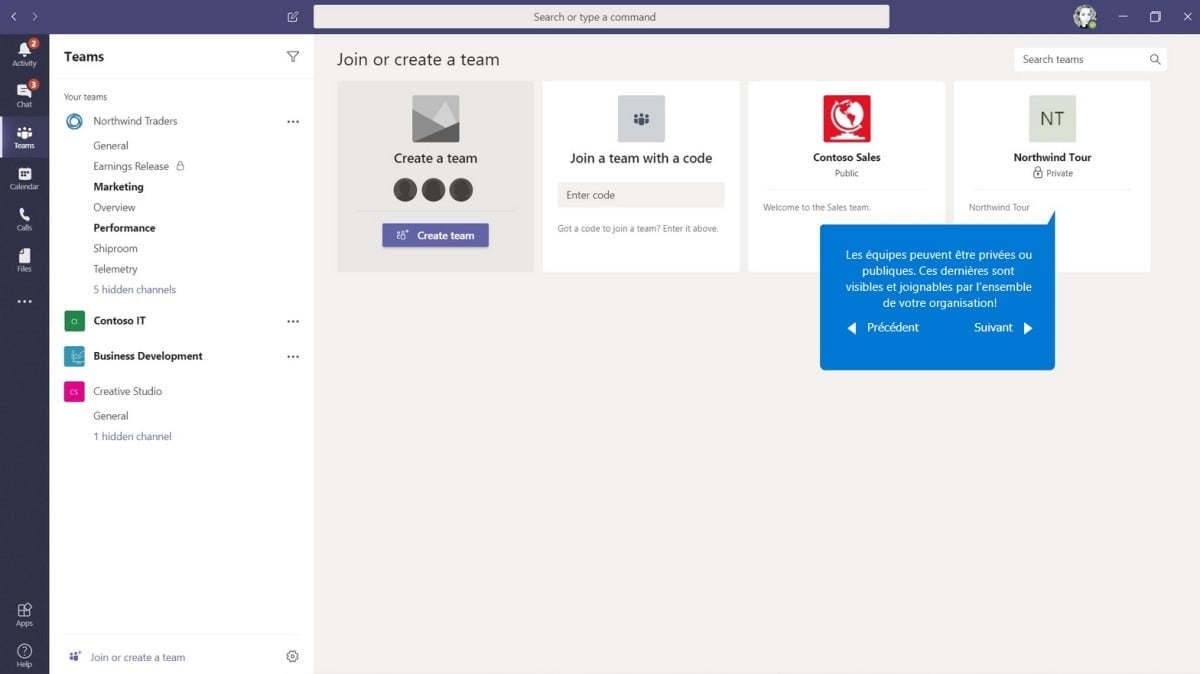Open the Chat icon in sidebar
Screen dimensions: 1200x674
24,95
